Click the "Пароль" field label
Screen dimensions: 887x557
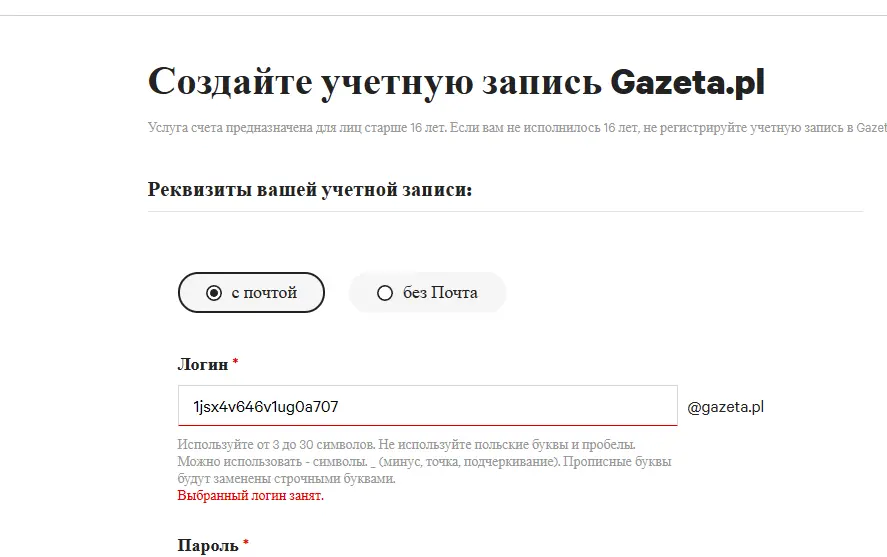(x=208, y=545)
